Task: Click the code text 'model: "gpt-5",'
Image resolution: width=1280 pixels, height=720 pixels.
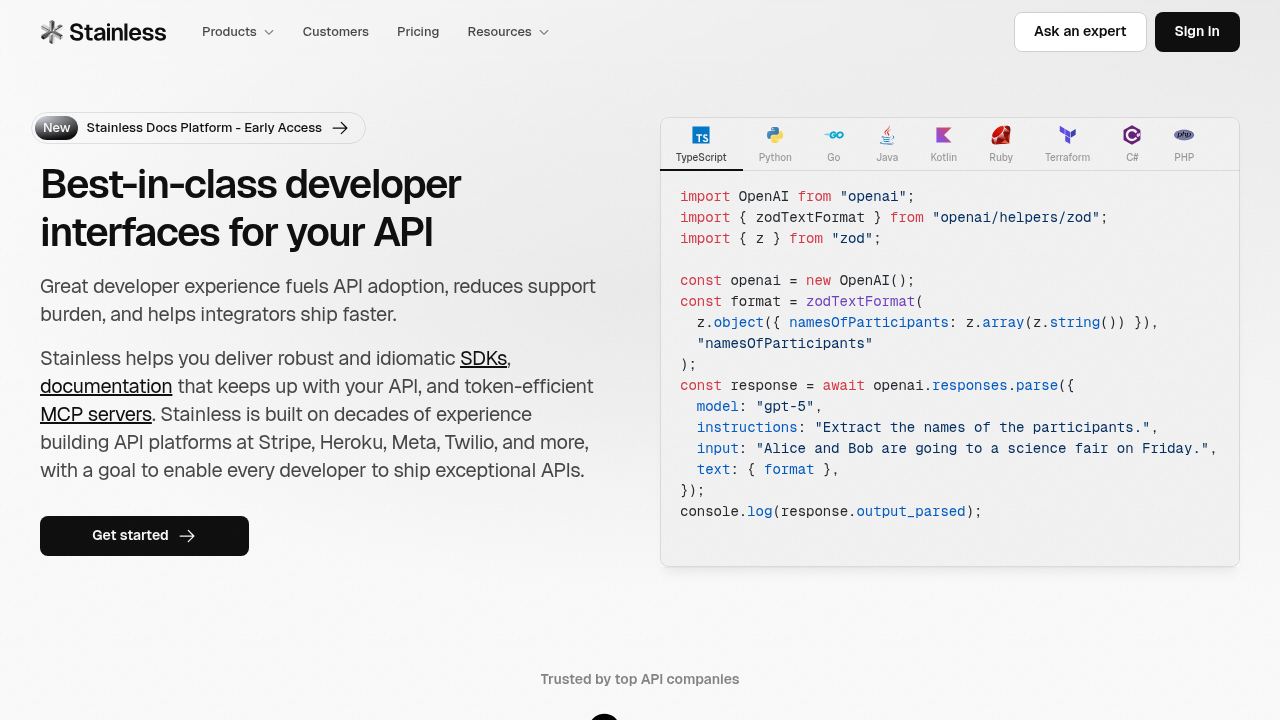Action: (759, 406)
